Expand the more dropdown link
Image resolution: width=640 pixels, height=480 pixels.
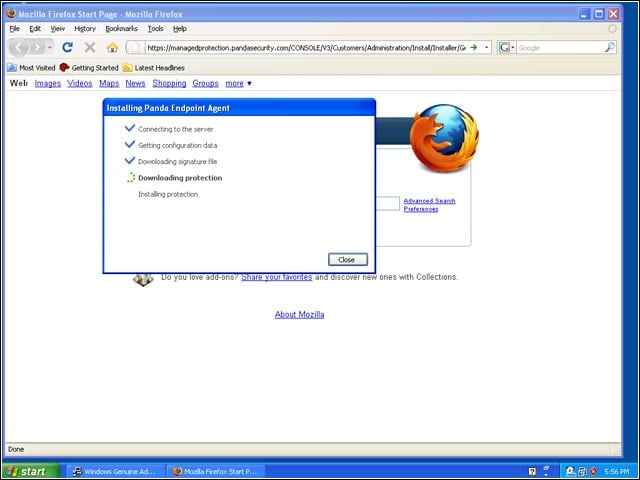pyautogui.click(x=238, y=83)
